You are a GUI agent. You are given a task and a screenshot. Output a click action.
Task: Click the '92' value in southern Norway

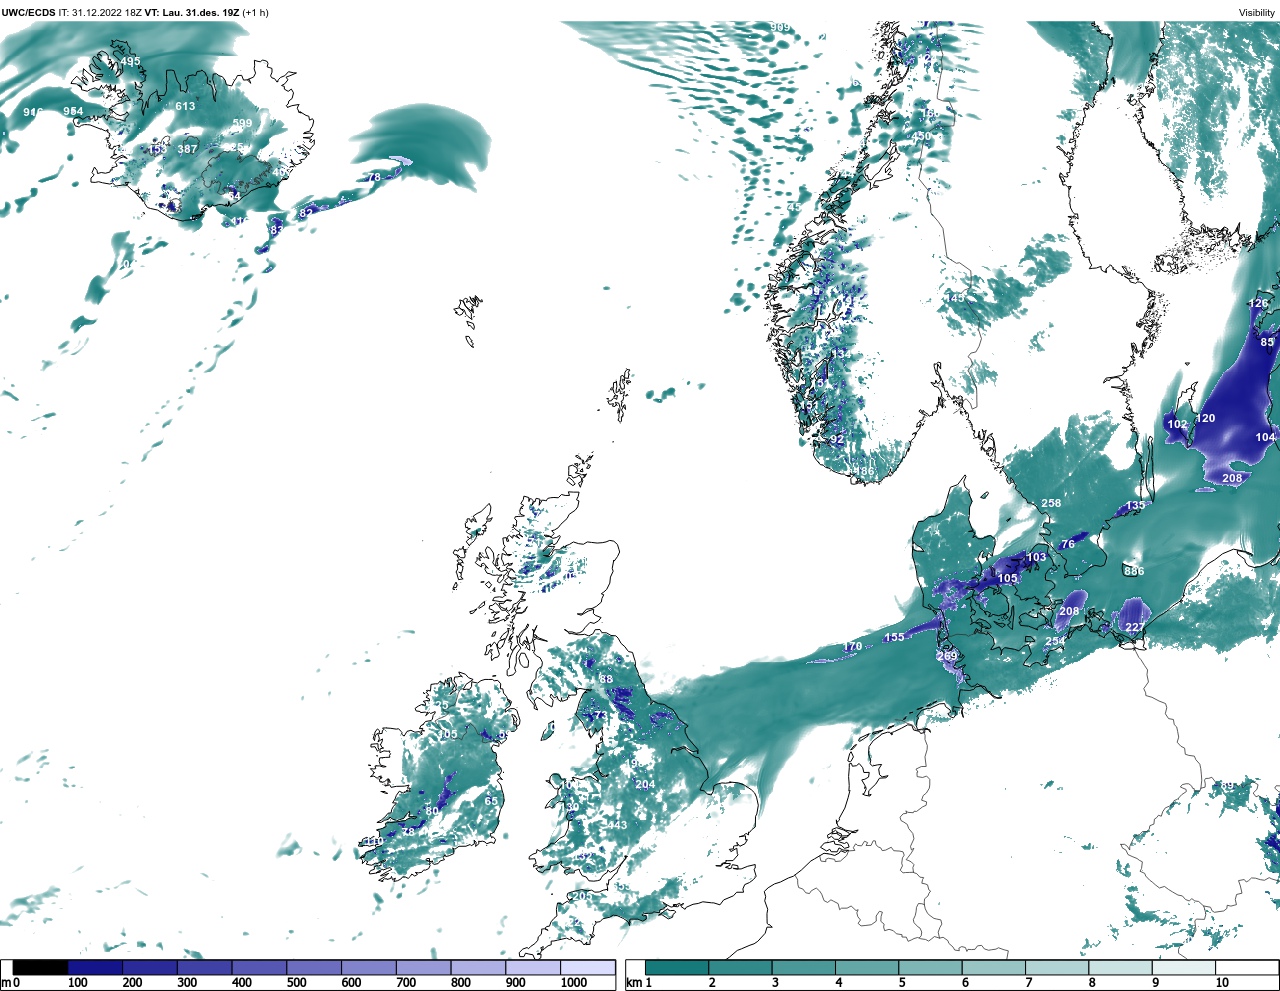(x=837, y=439)
